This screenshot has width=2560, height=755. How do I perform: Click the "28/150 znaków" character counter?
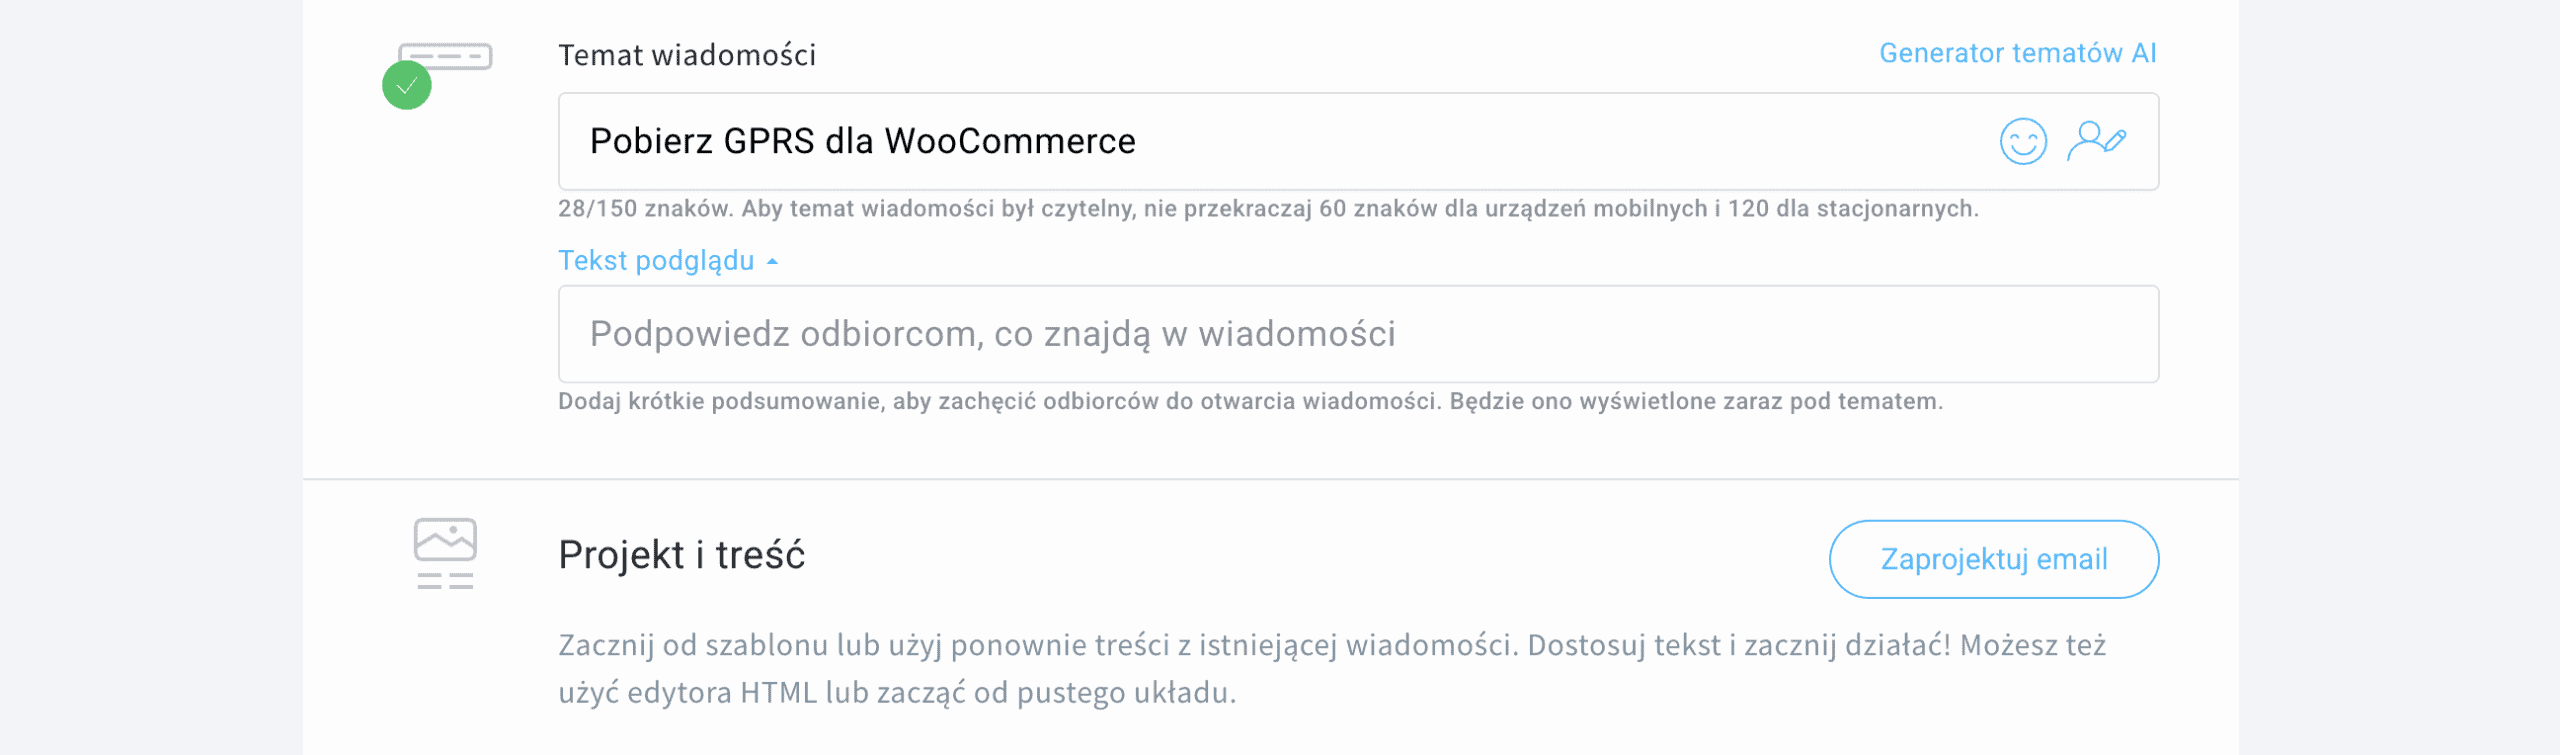[644, 209]
